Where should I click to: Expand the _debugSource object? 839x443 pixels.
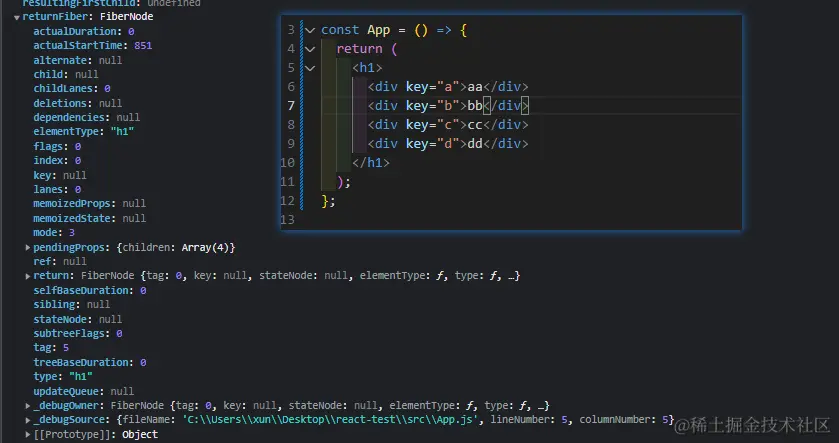point(28,420)
